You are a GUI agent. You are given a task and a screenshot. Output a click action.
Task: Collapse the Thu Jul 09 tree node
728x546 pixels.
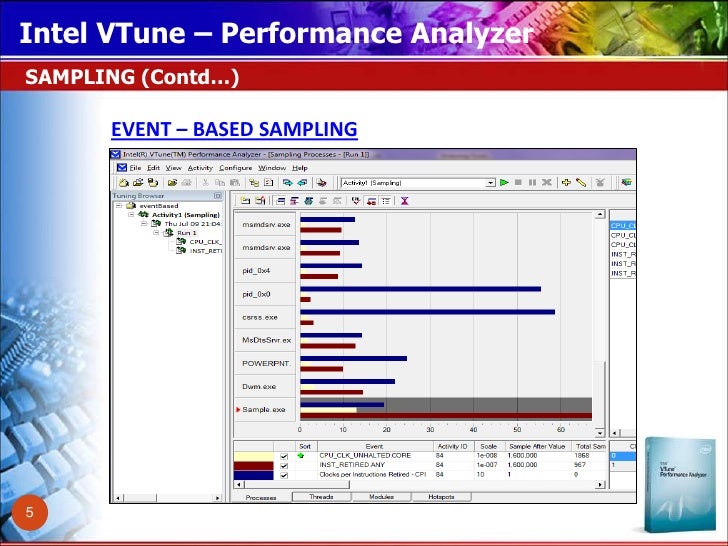click(x=144, y=223)
